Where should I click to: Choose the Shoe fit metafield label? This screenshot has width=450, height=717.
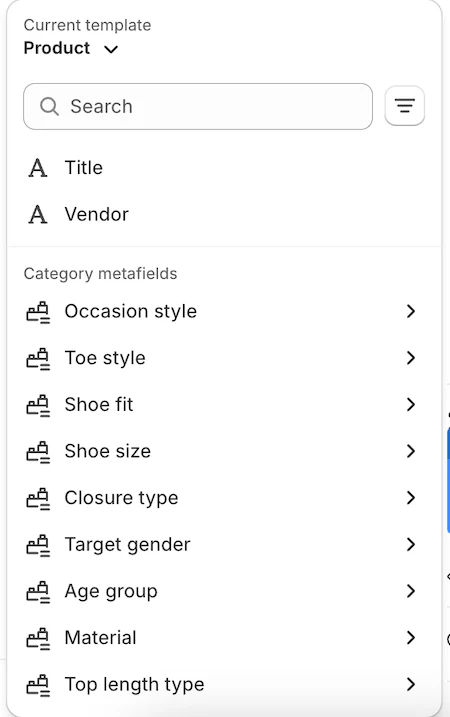(99, 405)
